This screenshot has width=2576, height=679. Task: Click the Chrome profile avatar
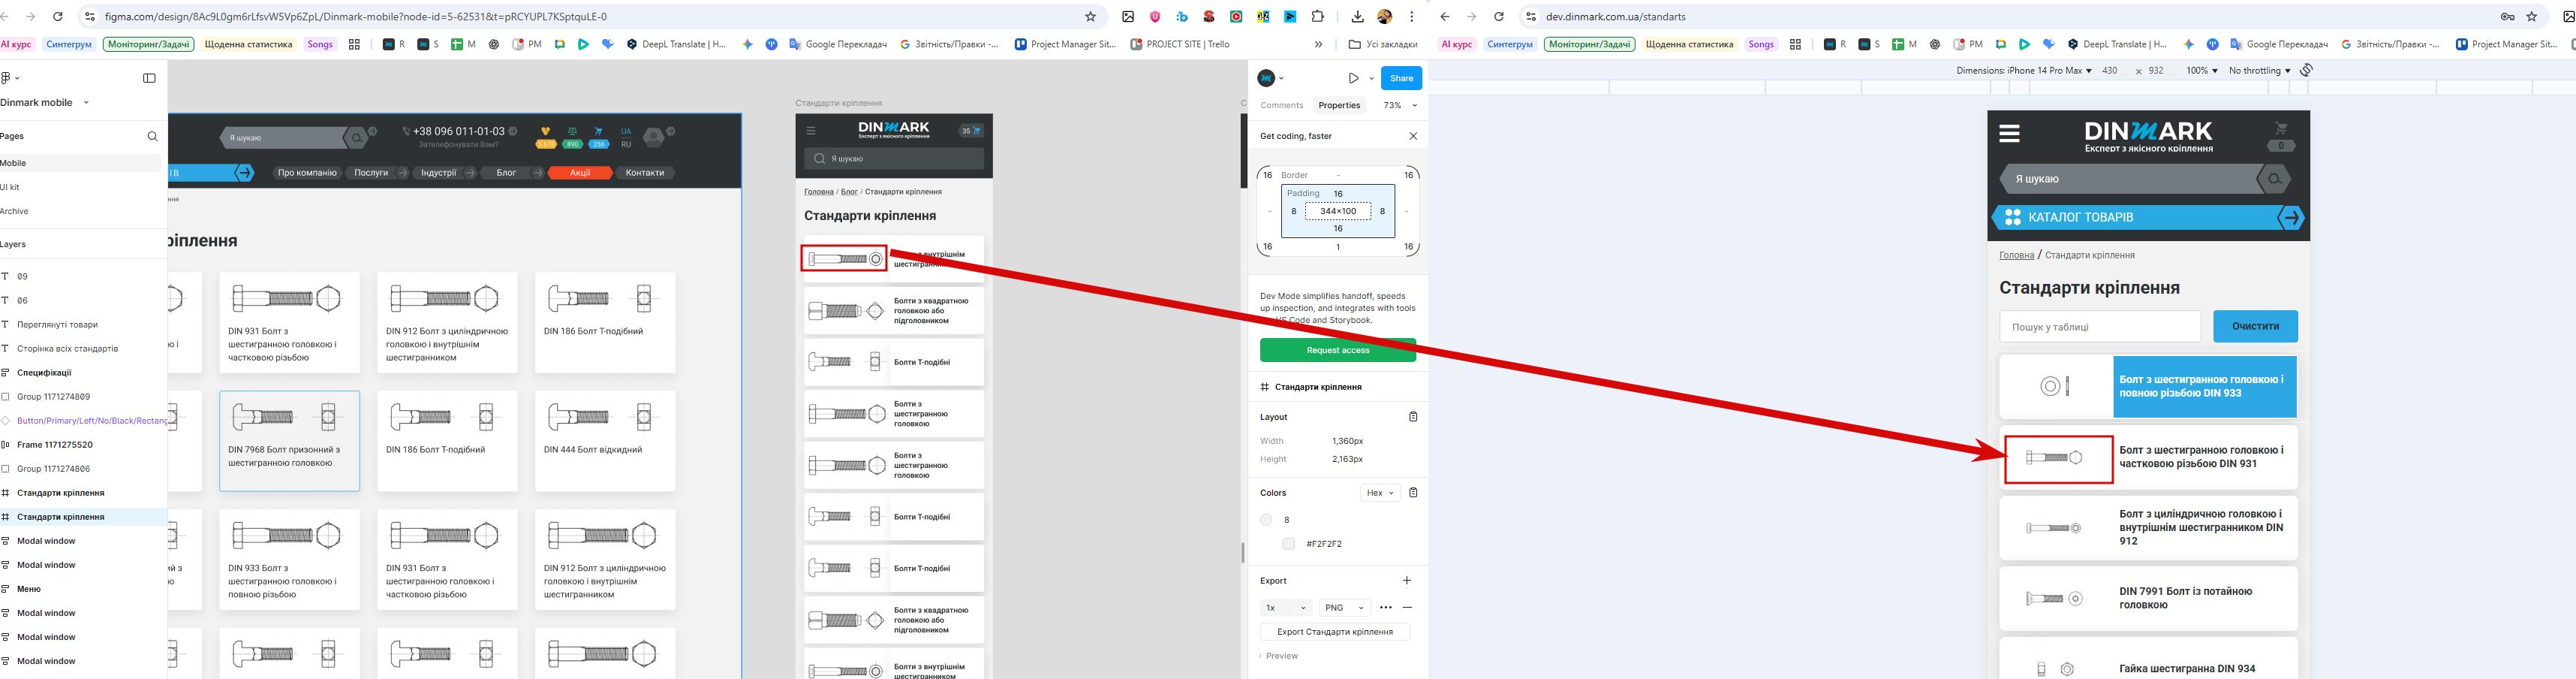point(1384,17)
